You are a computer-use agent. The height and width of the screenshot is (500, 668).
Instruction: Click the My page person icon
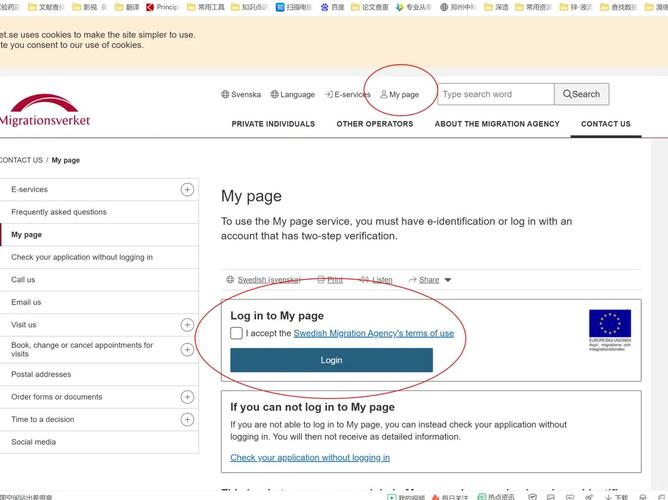[x=383, y=95]
